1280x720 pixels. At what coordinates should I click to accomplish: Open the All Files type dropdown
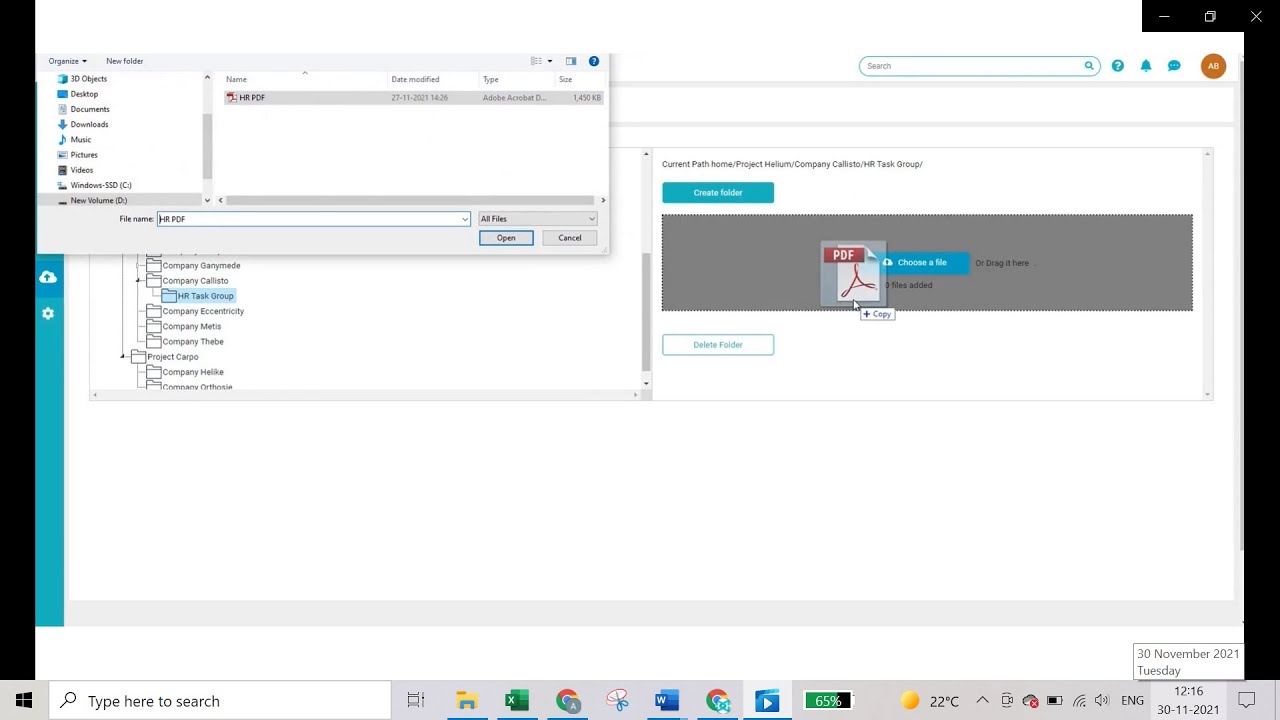click(537, 219)
